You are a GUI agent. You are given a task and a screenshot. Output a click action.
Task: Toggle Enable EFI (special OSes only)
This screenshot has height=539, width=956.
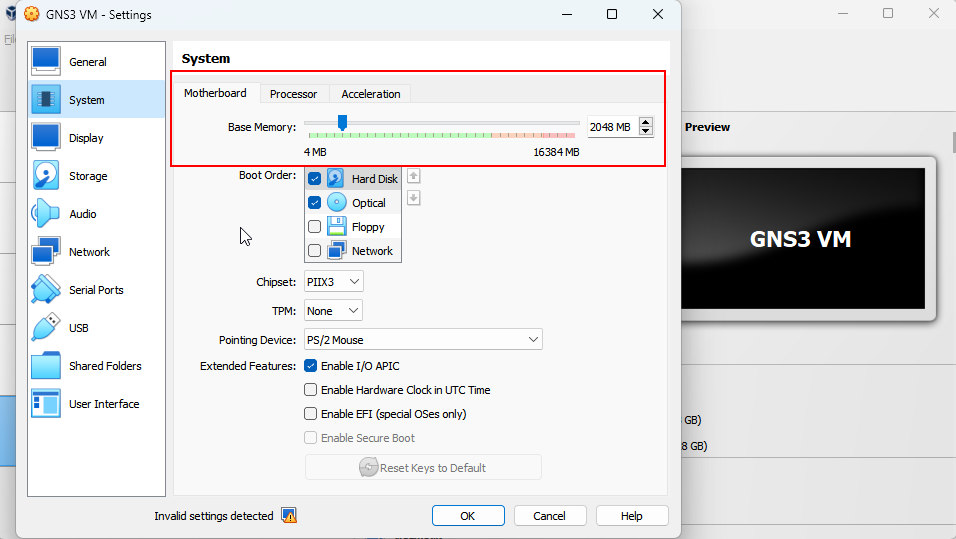(311, 414)
